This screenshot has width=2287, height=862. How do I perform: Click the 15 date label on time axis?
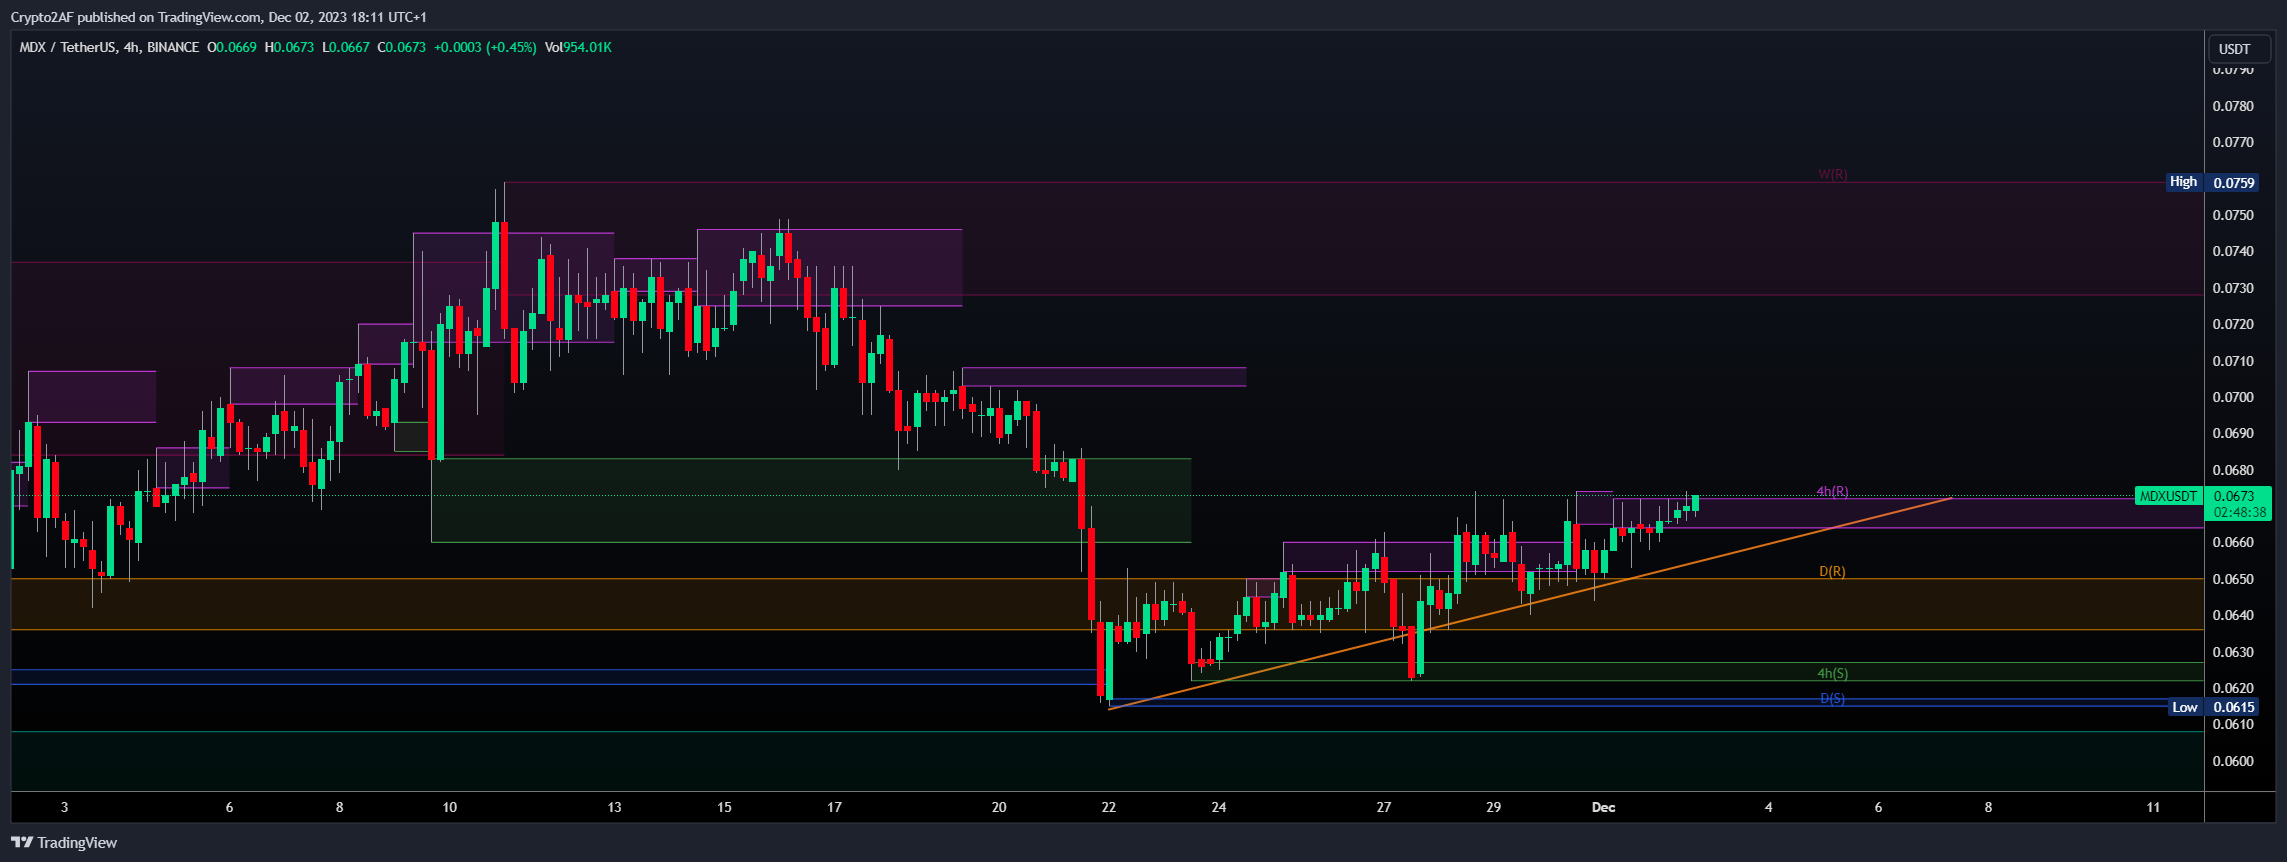[724, 807]
